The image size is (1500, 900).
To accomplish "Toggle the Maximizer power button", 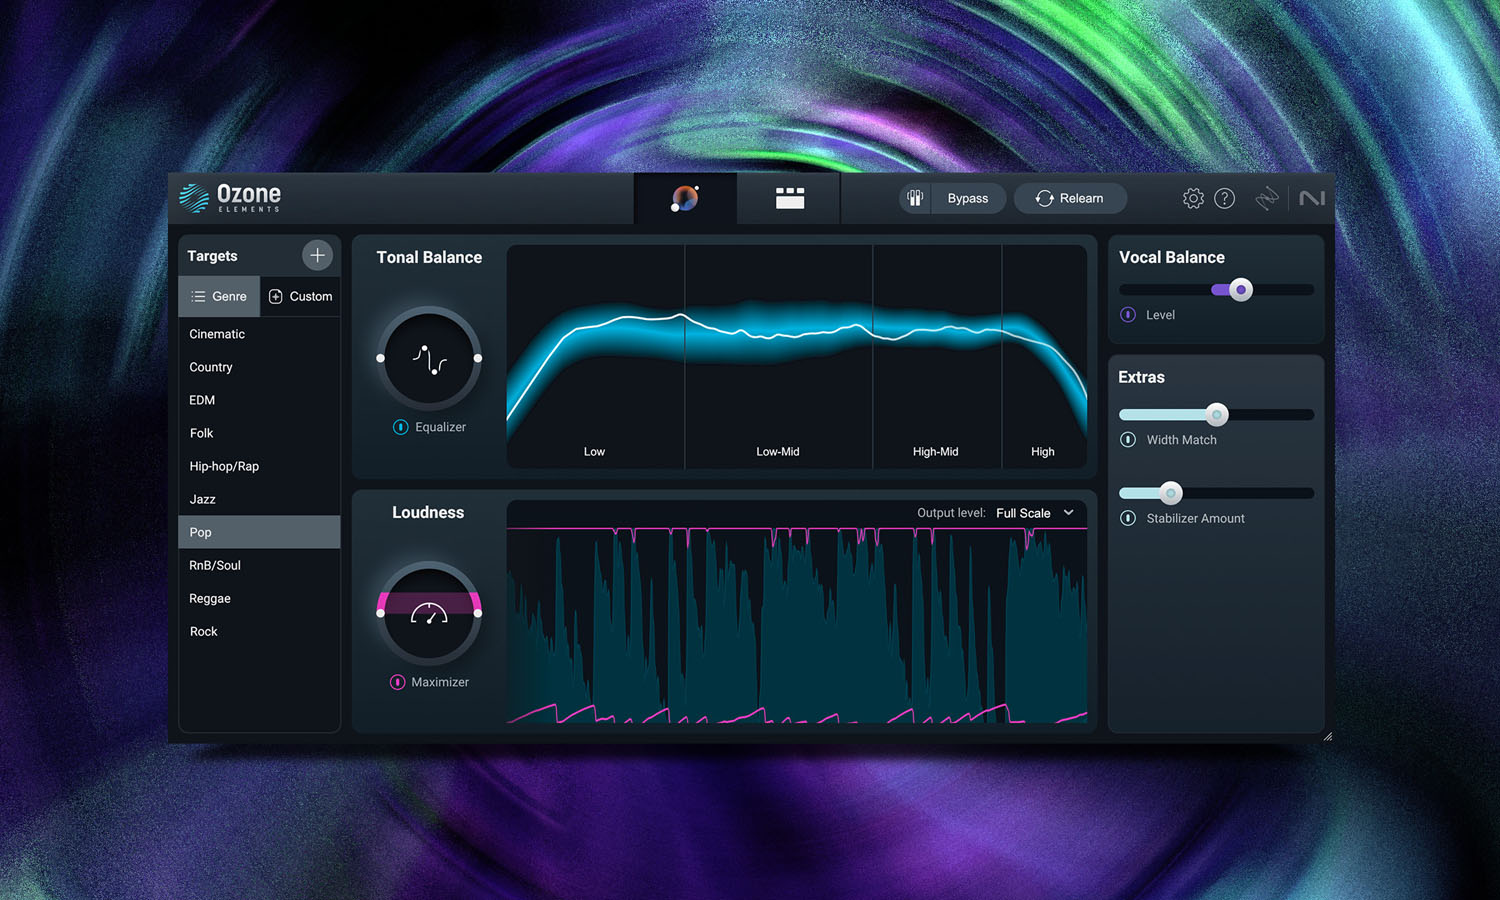I will coord(397,682).
